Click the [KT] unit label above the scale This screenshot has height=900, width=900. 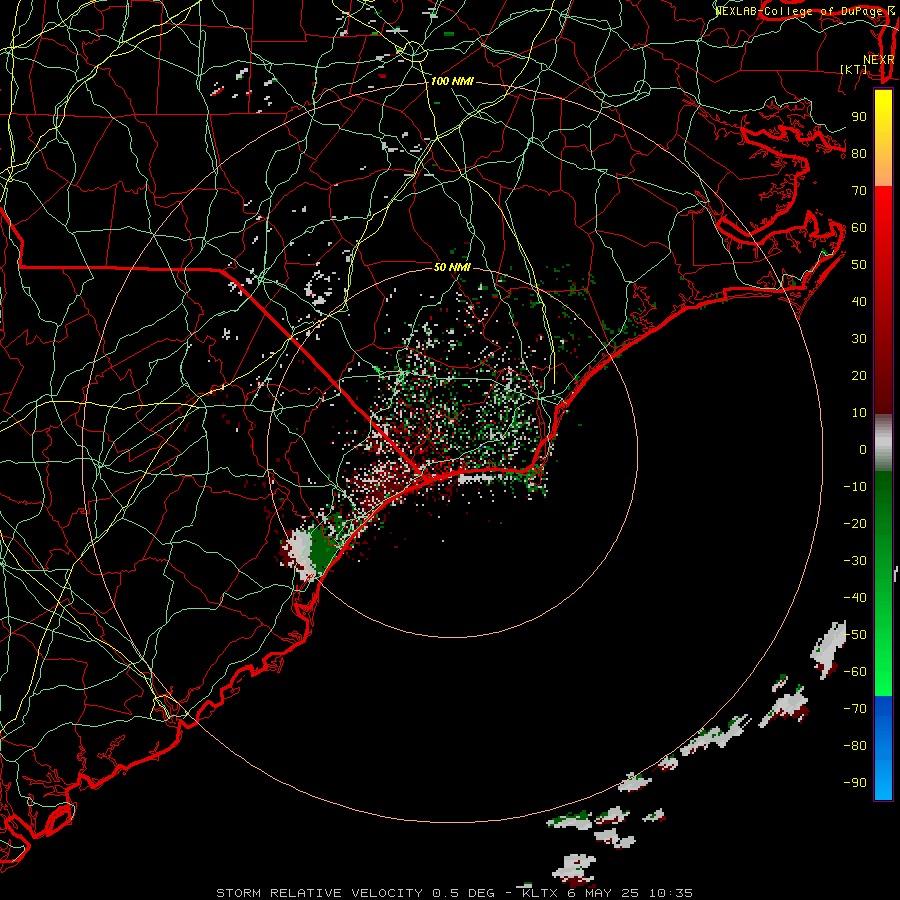click(854, 69)
